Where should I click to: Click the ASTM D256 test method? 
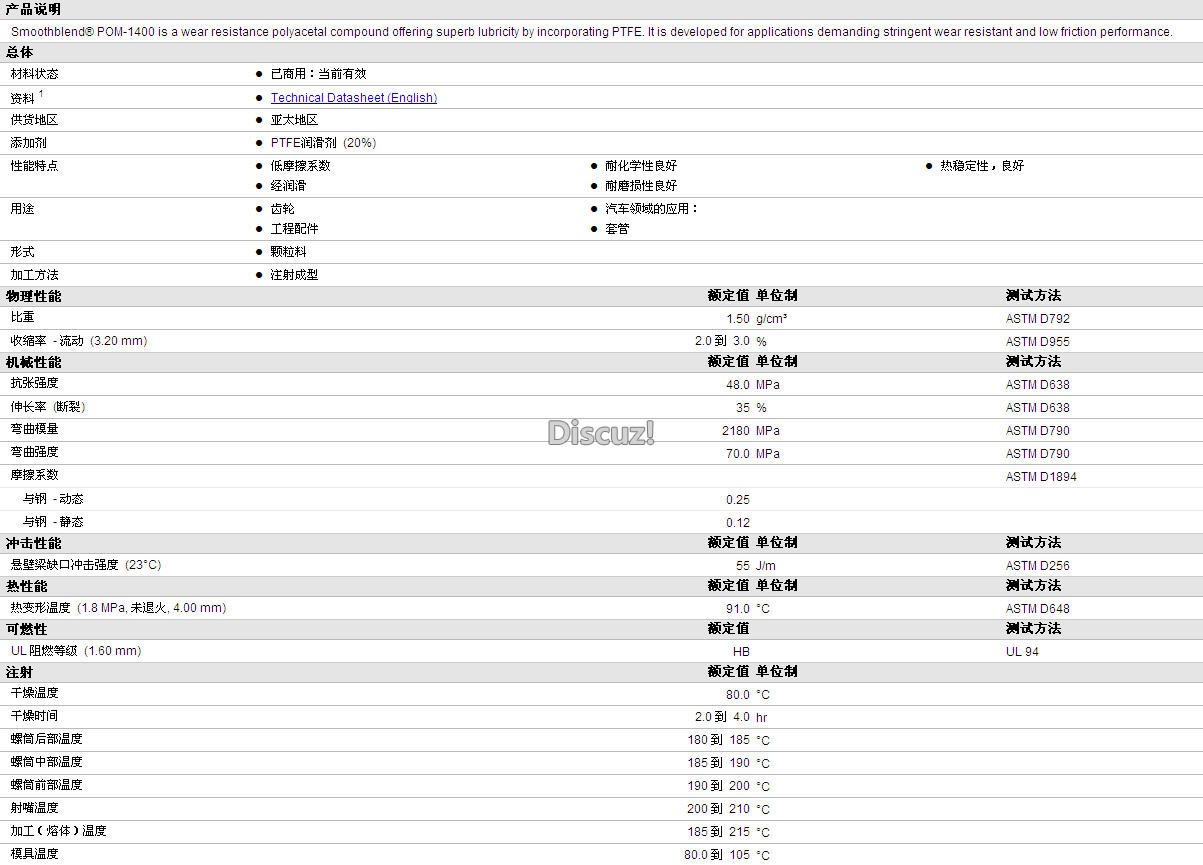click(x=1037, y=566)
